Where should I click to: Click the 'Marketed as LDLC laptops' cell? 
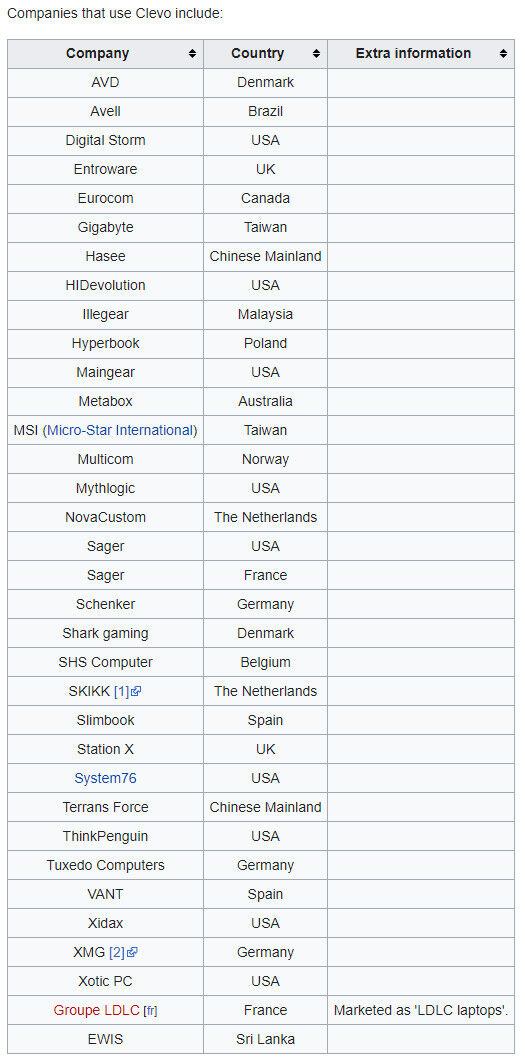421,1010
